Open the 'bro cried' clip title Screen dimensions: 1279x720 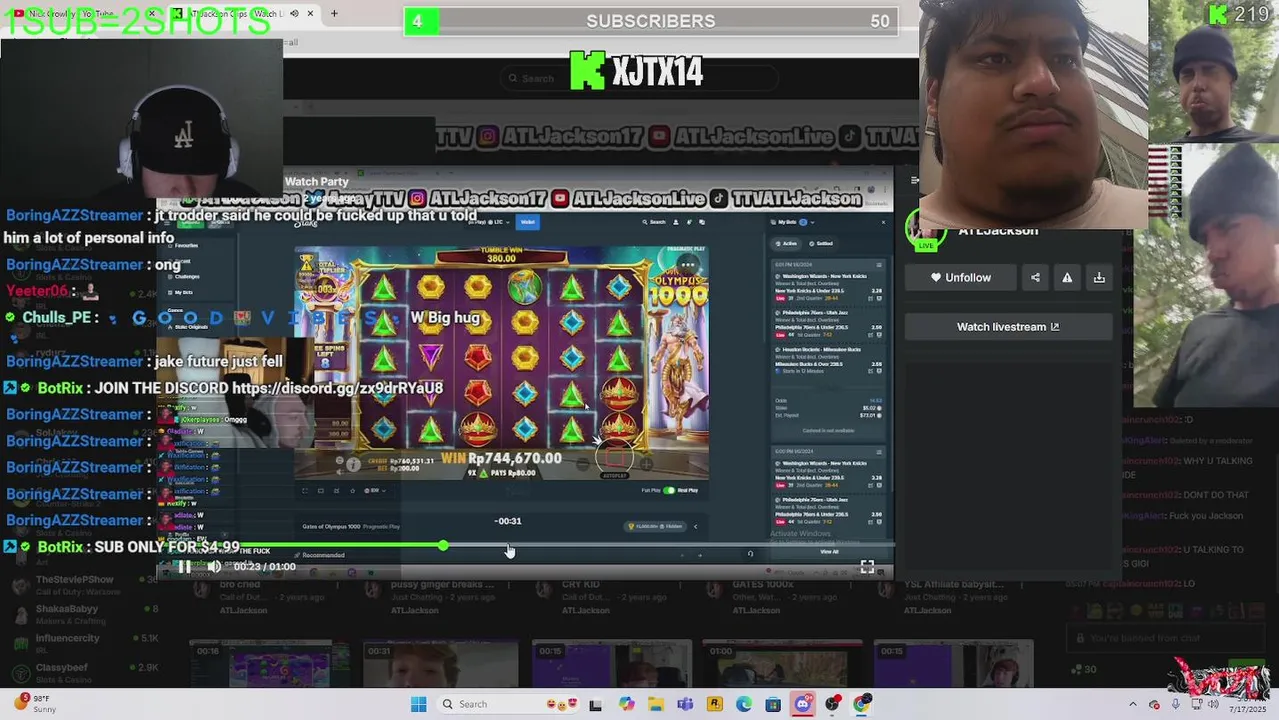240,584
